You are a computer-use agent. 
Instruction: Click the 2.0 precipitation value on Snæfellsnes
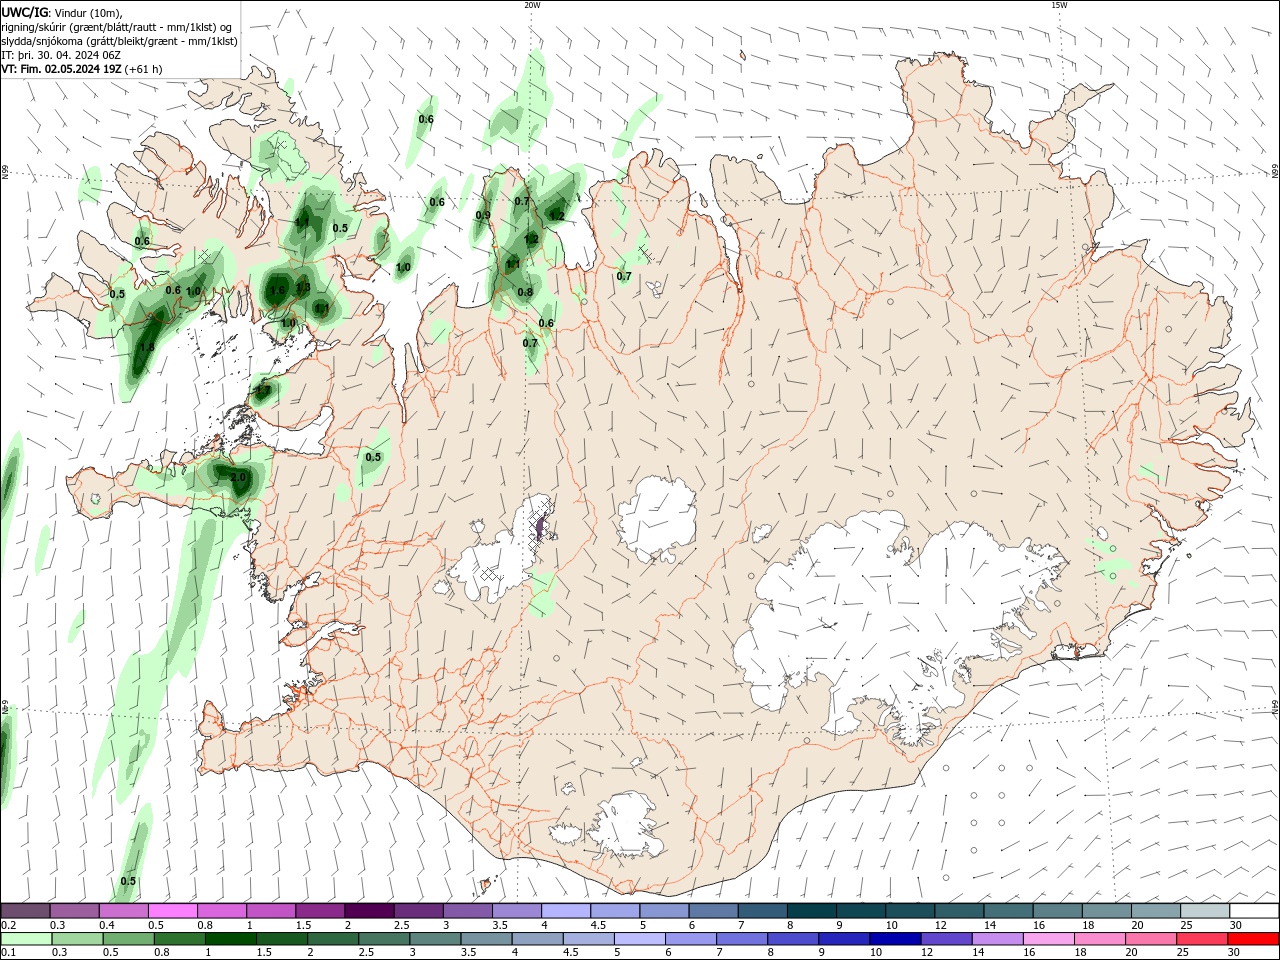point(238,477)
